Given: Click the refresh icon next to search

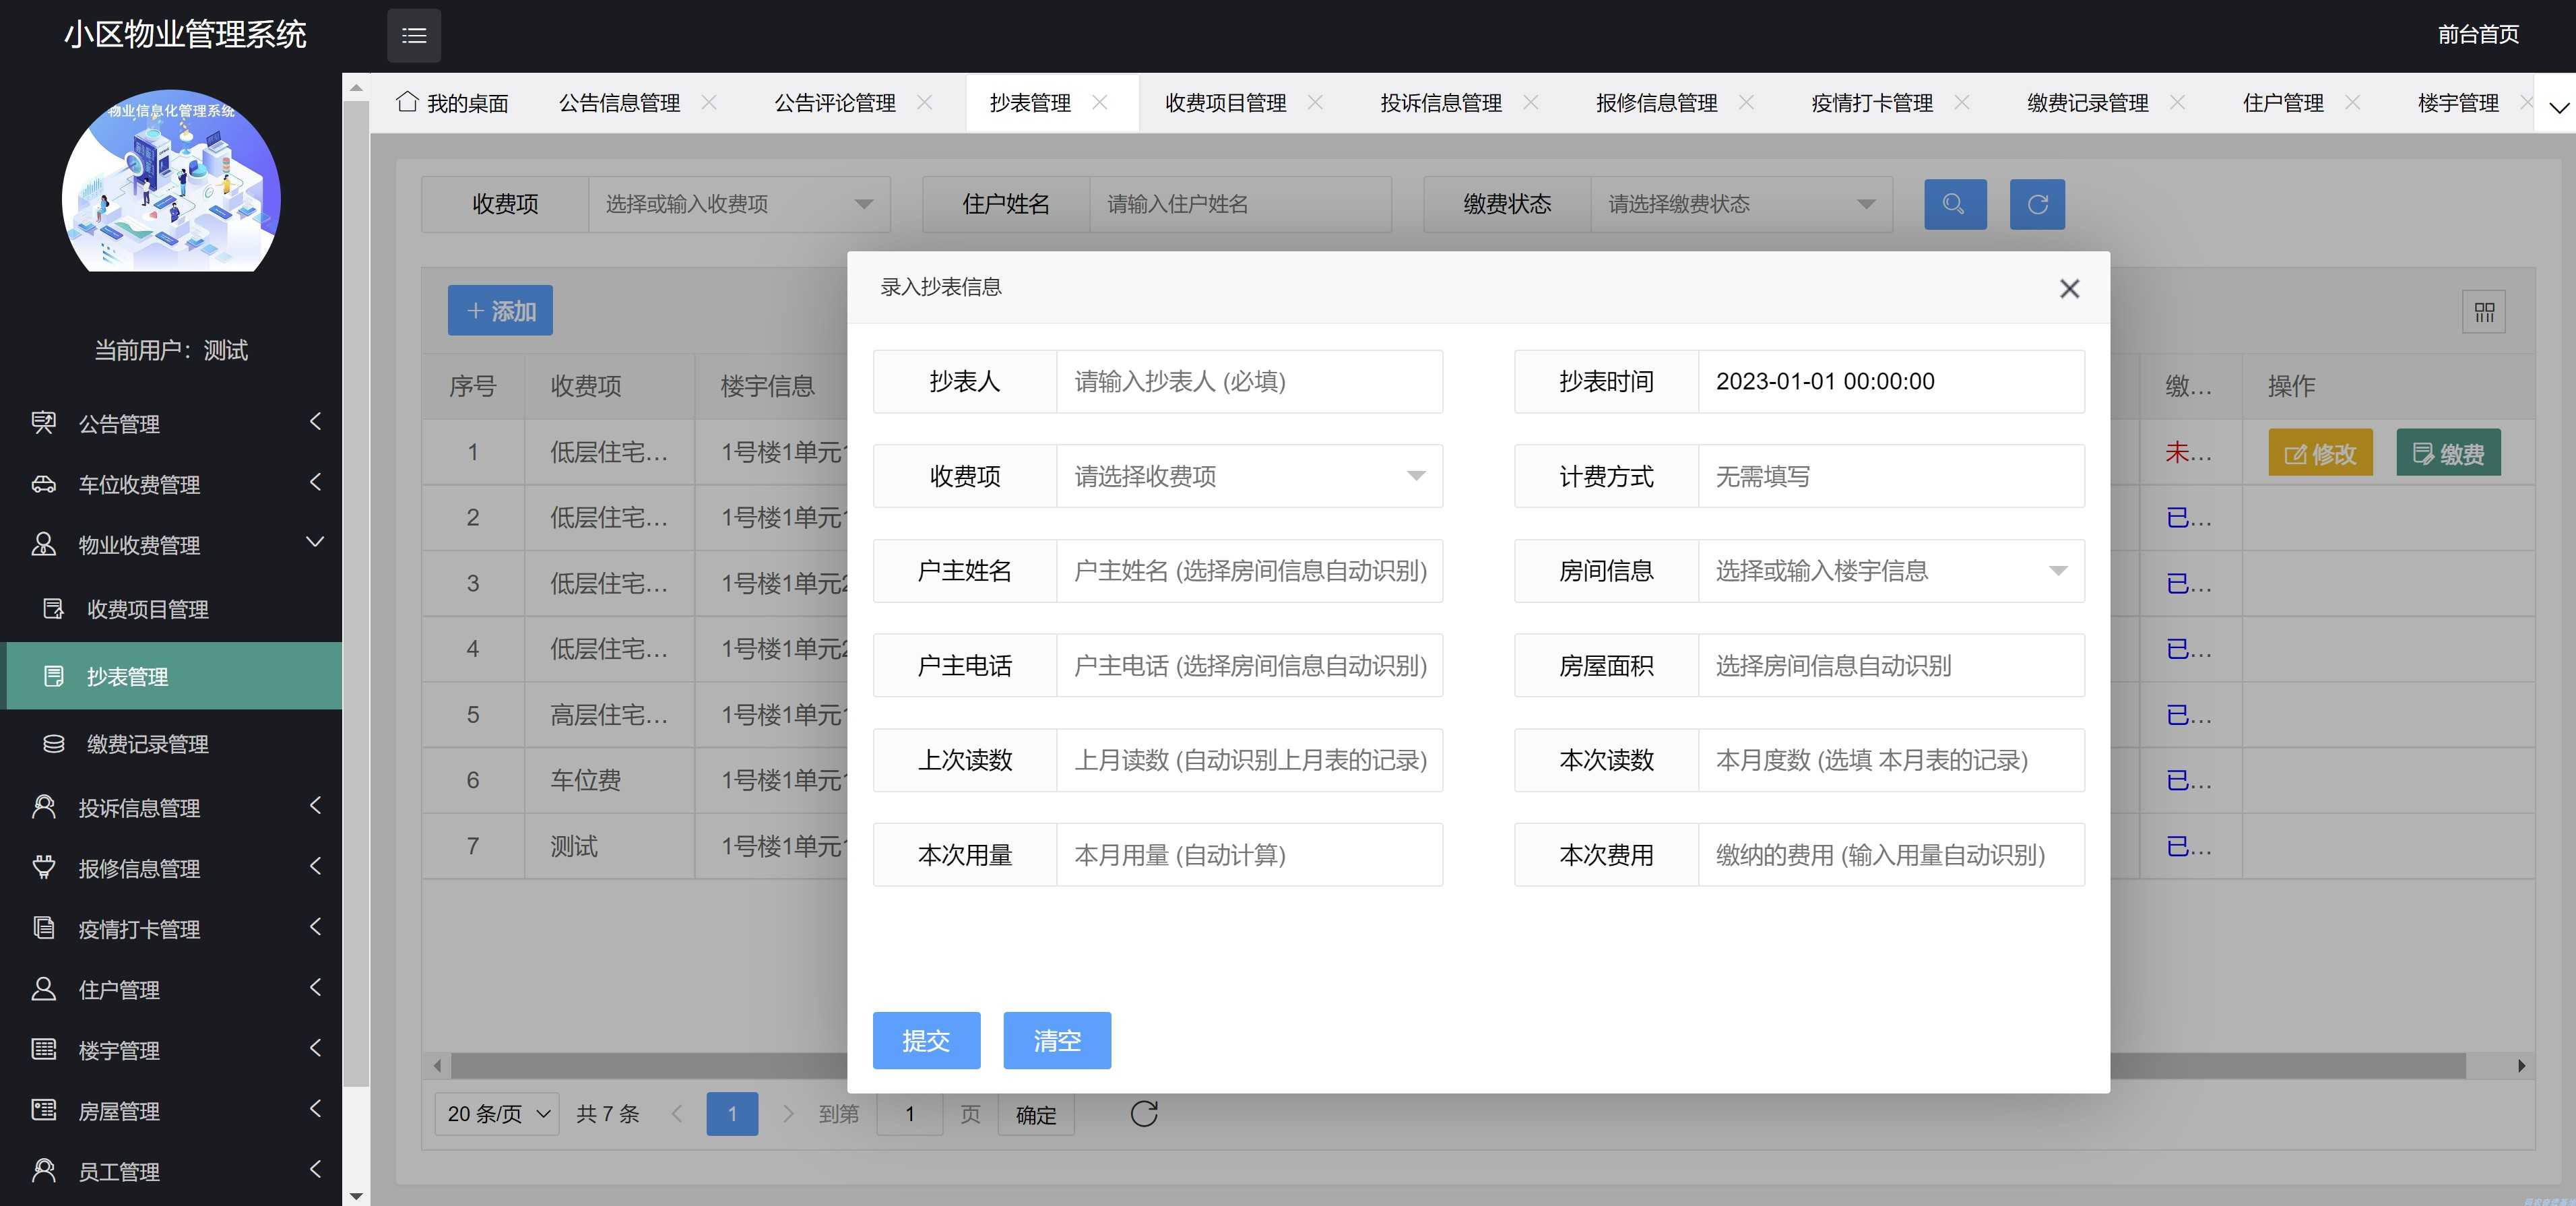Looking at the screenshot, I should (2037, 204).
